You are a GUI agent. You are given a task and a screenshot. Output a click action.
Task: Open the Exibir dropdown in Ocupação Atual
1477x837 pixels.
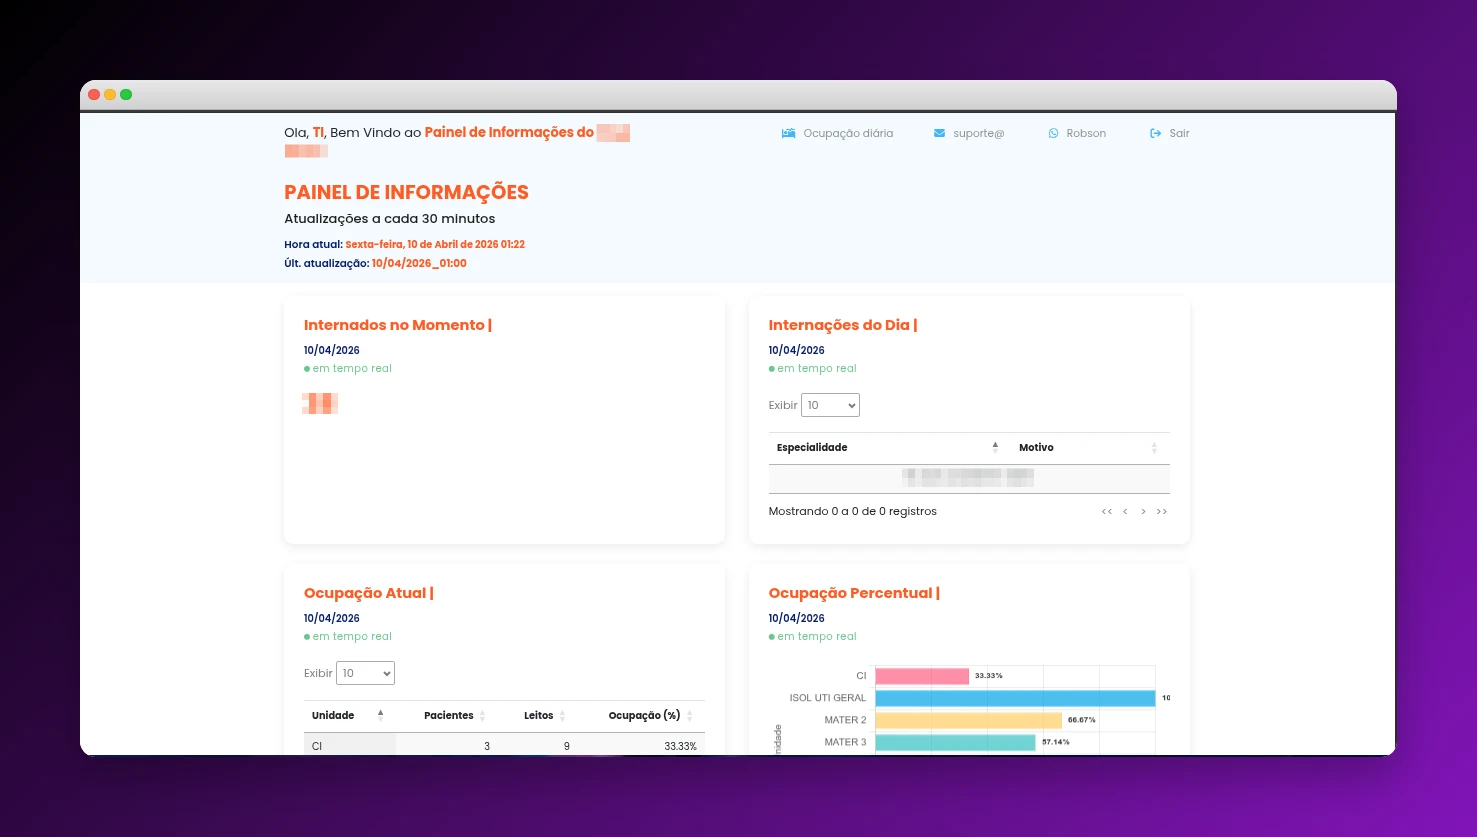pos(365,673)
